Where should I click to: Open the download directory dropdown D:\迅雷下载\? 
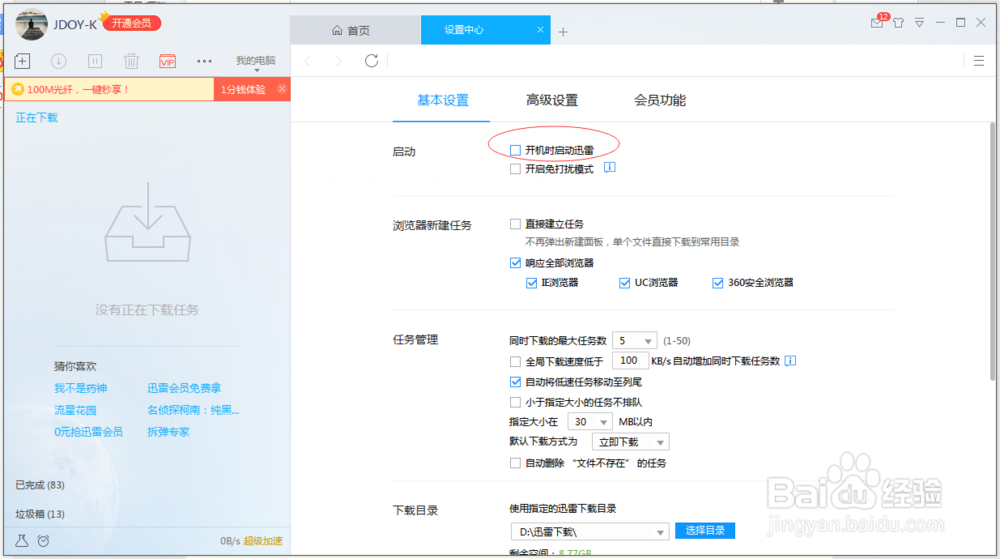[590, 532]
